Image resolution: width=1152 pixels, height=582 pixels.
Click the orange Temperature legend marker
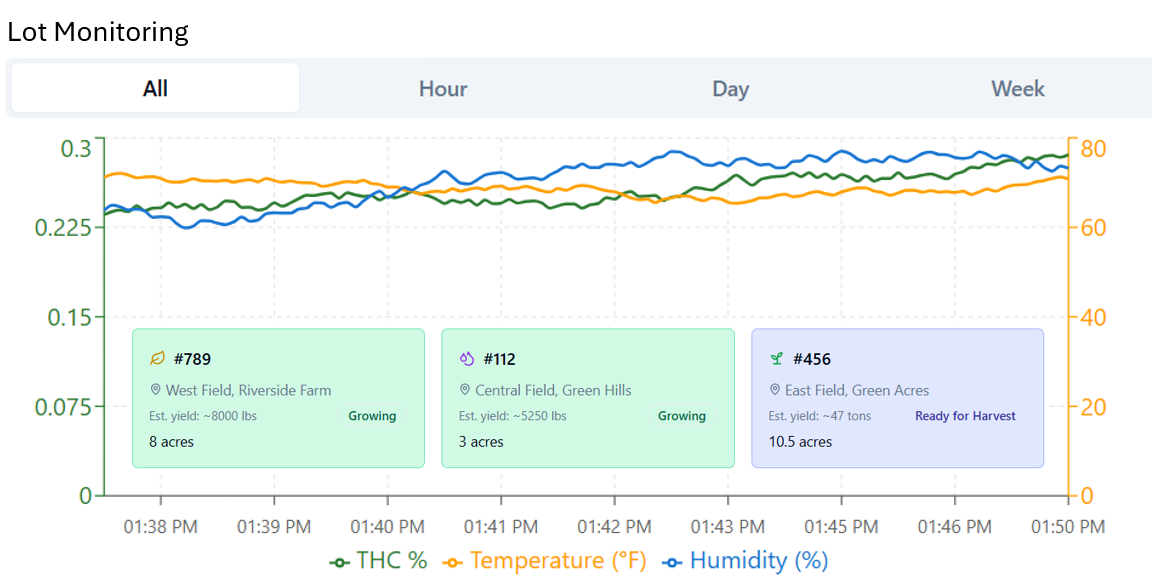tap(453, 562)
